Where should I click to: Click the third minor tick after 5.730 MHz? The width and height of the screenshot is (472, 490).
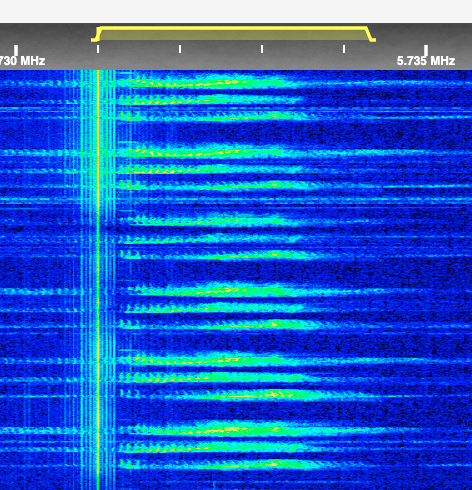click(262, 49)
